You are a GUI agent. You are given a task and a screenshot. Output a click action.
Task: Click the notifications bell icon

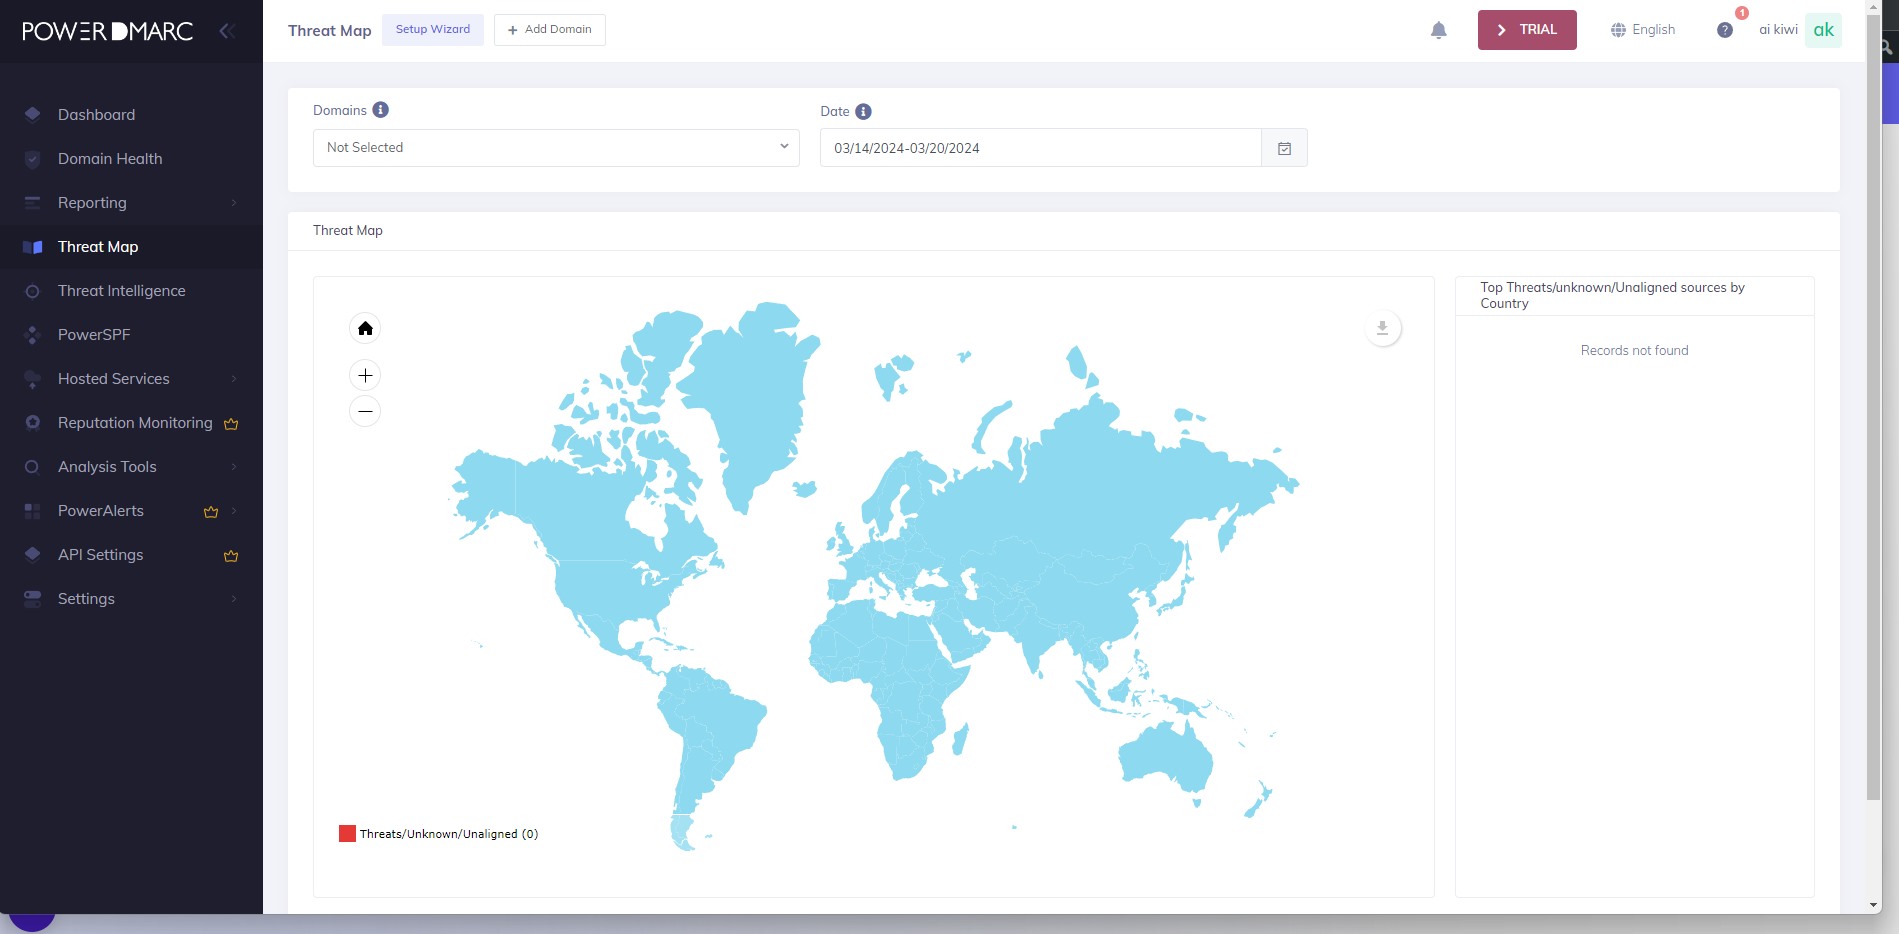click(1438, 30)
